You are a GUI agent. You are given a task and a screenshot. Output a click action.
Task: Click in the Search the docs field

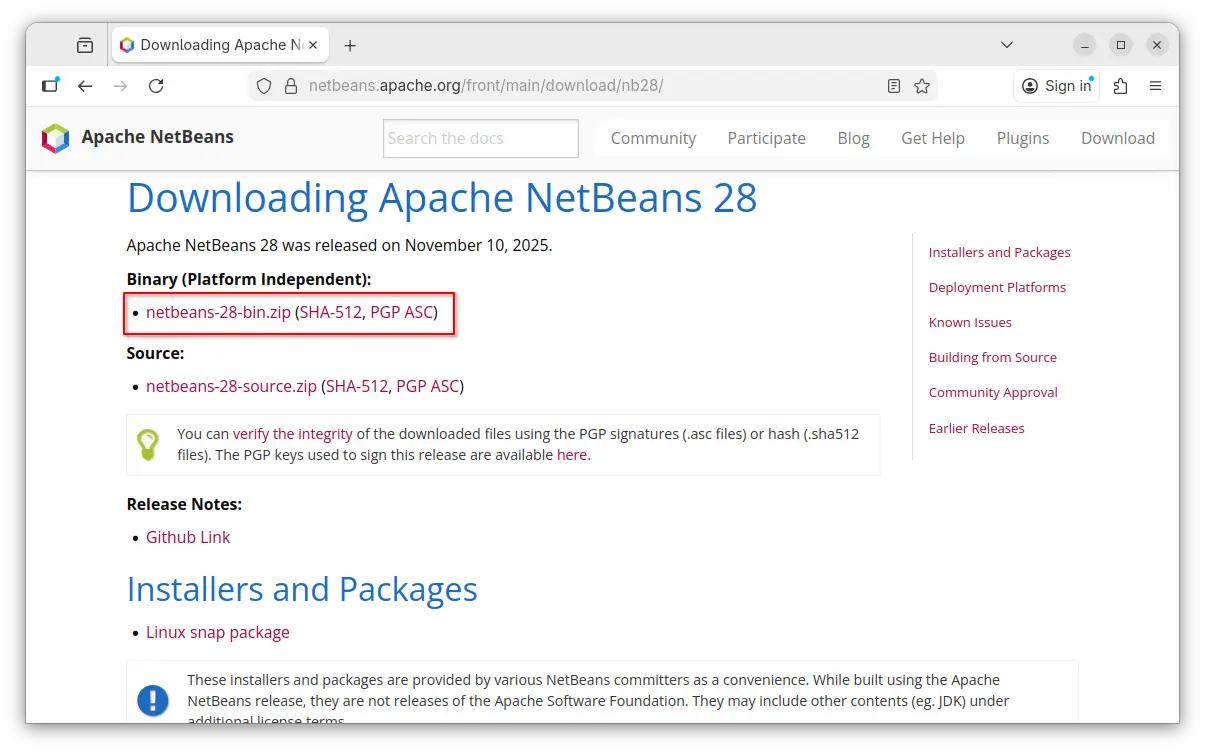pos(480,138)
